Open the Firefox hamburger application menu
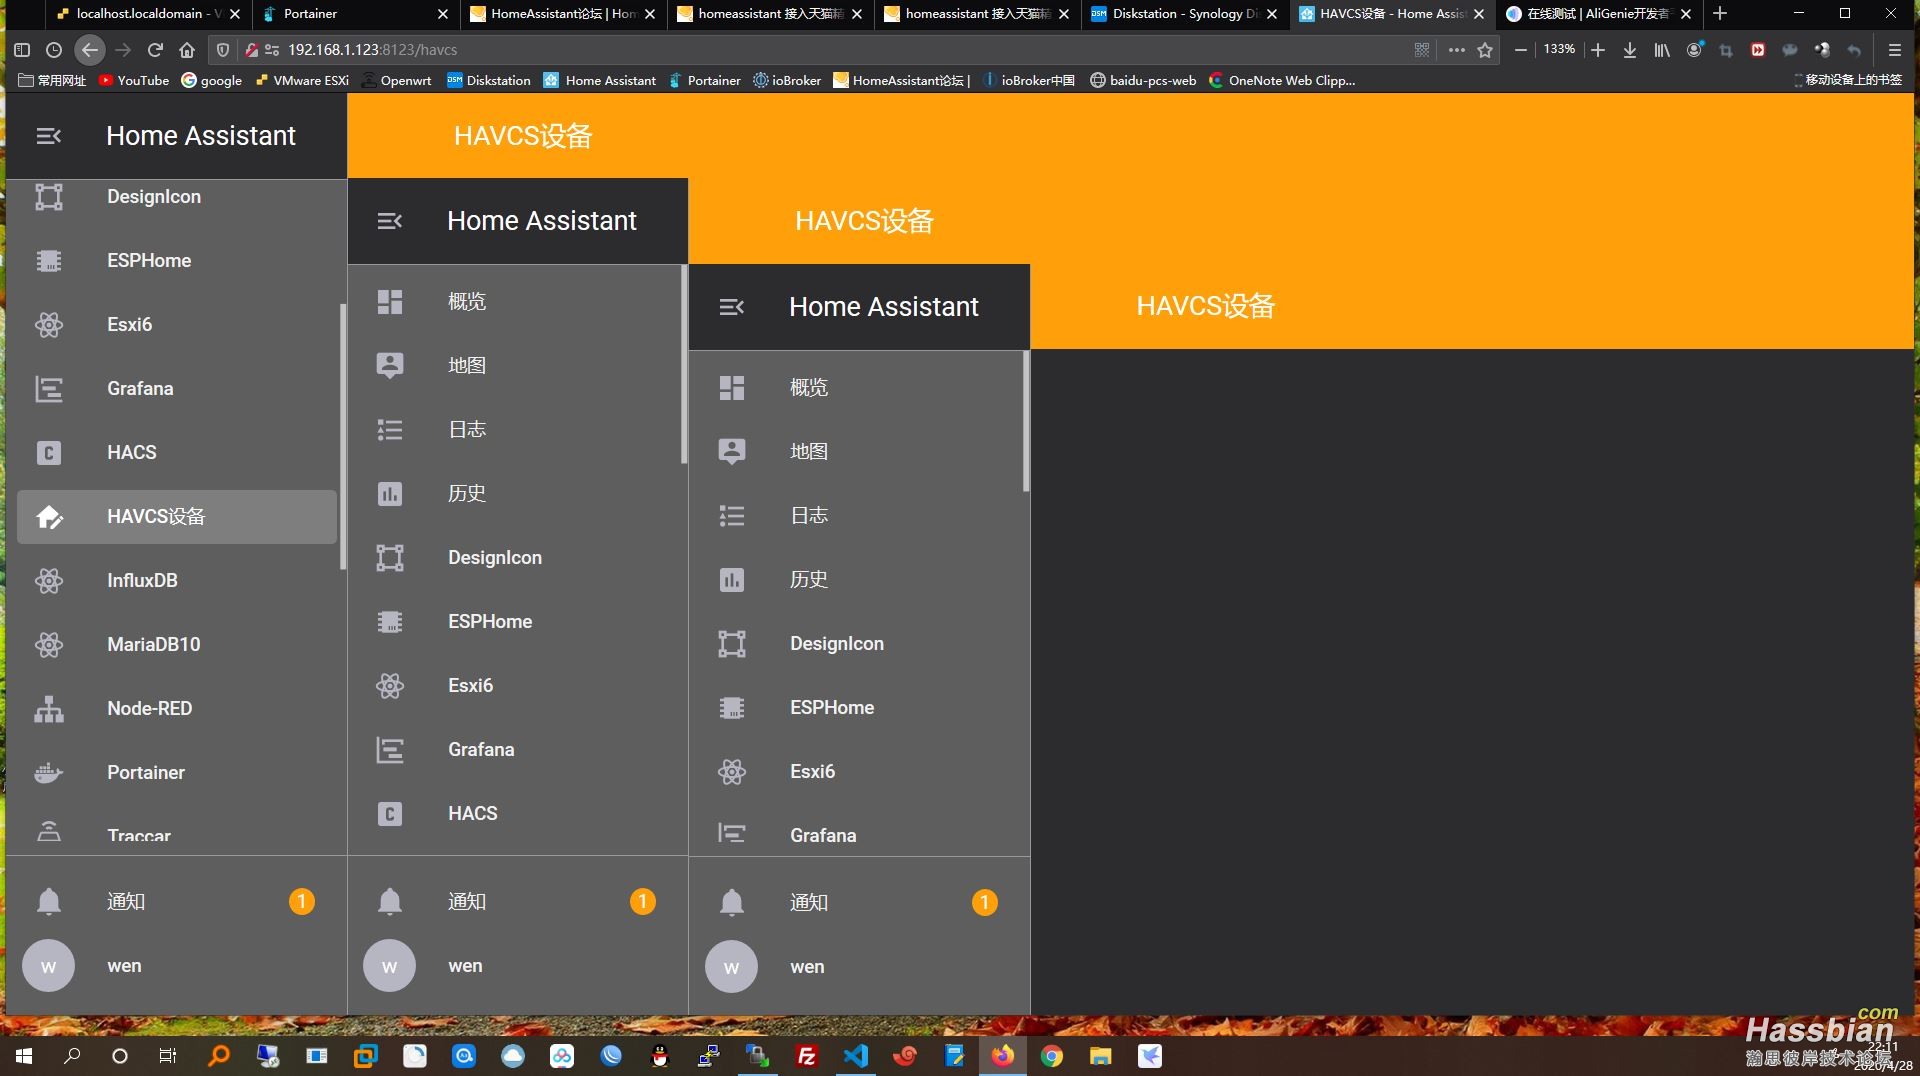 pyautogui.click(x=1894, y=49)
